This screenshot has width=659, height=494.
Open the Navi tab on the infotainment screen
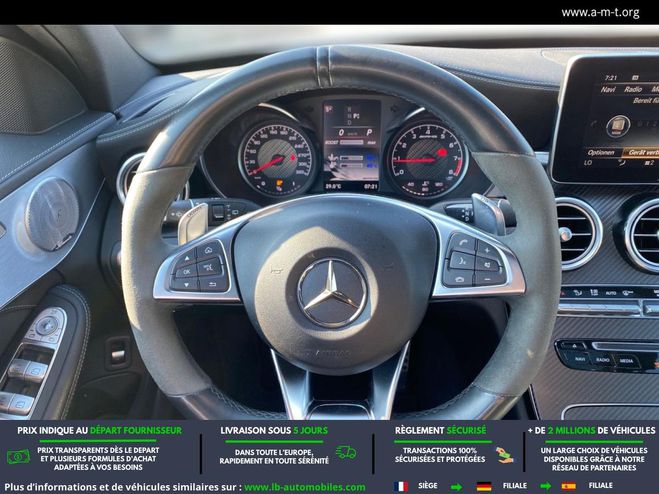pos(608,90)
